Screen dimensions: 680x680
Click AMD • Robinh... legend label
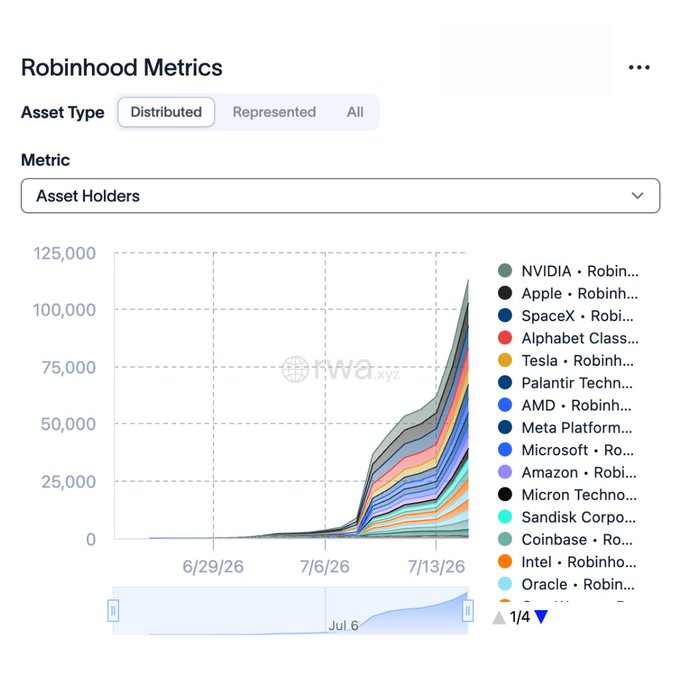[x=576, y=405]
